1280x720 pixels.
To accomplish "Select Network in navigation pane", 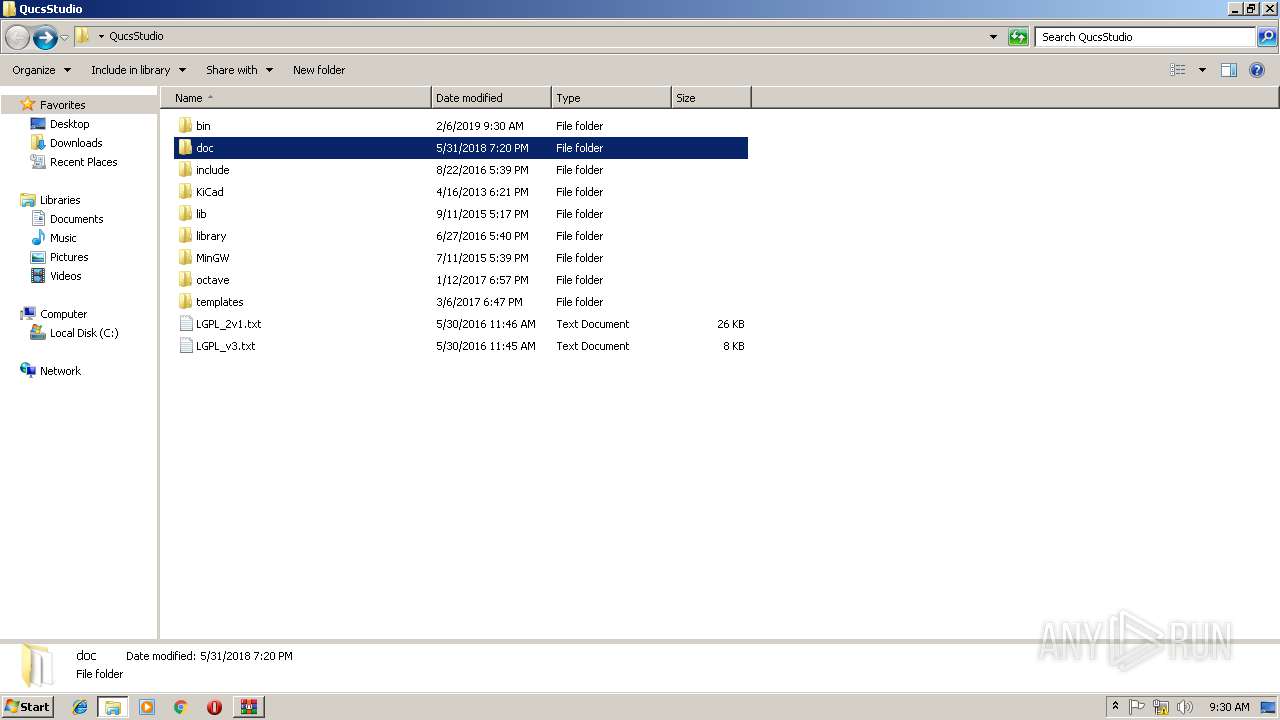I will point(60,371).
